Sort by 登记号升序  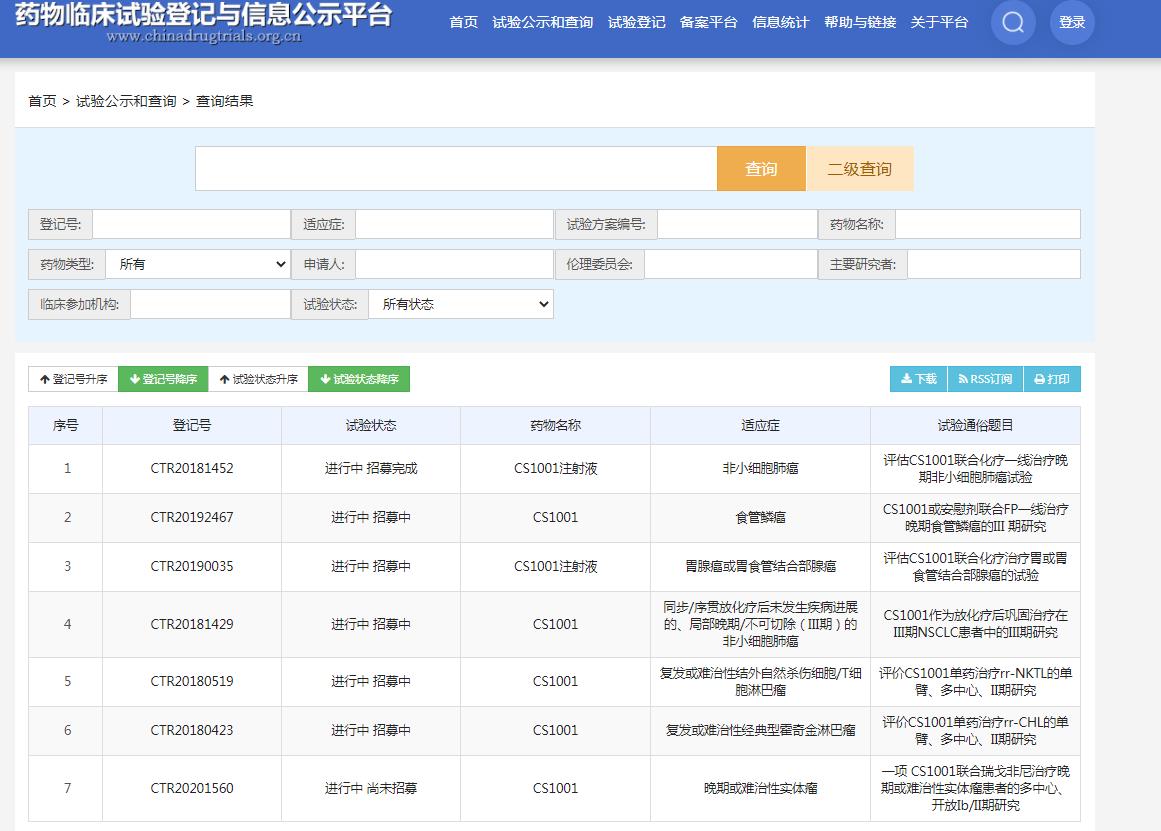[73, 379]
